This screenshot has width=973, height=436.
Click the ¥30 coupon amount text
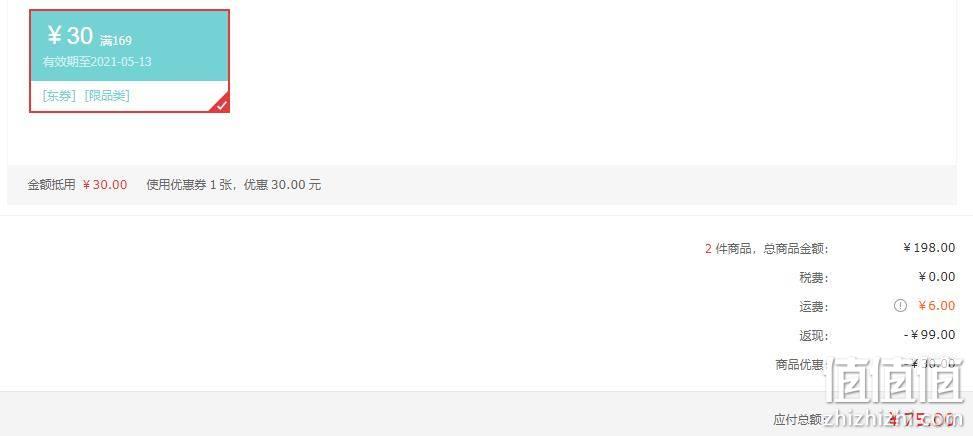(70, 36)
